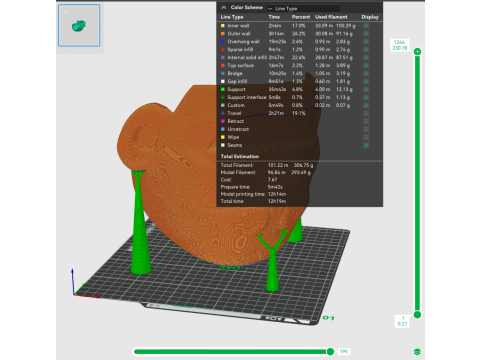Screen dimensions: 480x360
Task: Select the plate 1 thumbnail
Action: click(79, 25)
